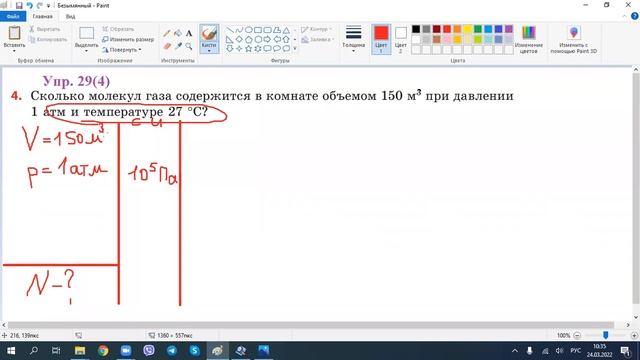Activate Color 1 (Цвет 1) selector
This screenshot has width=640, height=360.
coord(381,39)
